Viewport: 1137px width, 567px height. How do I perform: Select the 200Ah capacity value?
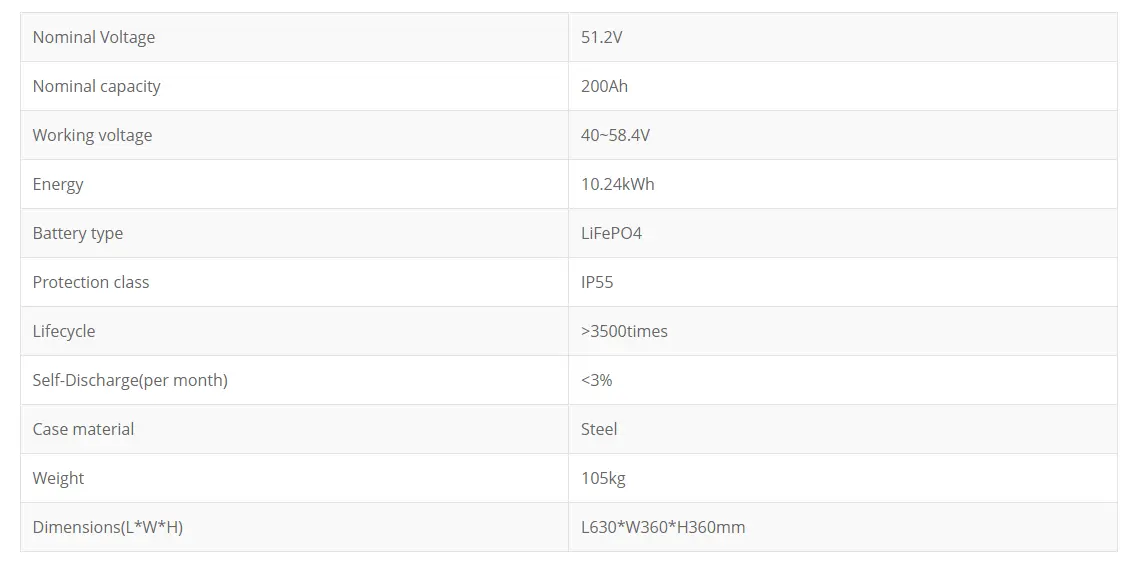pyautogui.click(x=604, y=86)
